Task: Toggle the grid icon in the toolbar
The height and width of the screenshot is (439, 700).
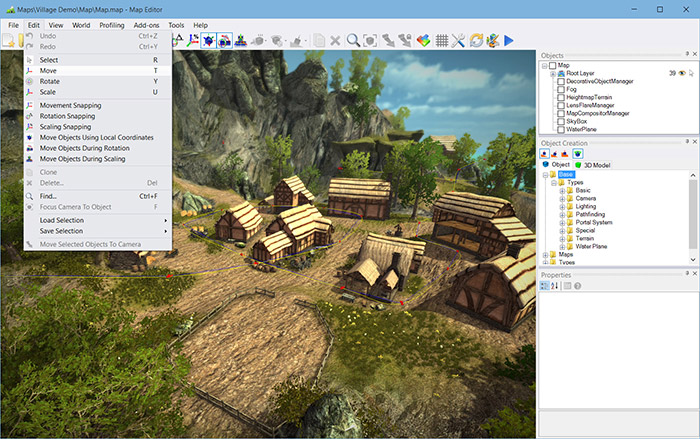Action: click(x=442, y=41)
